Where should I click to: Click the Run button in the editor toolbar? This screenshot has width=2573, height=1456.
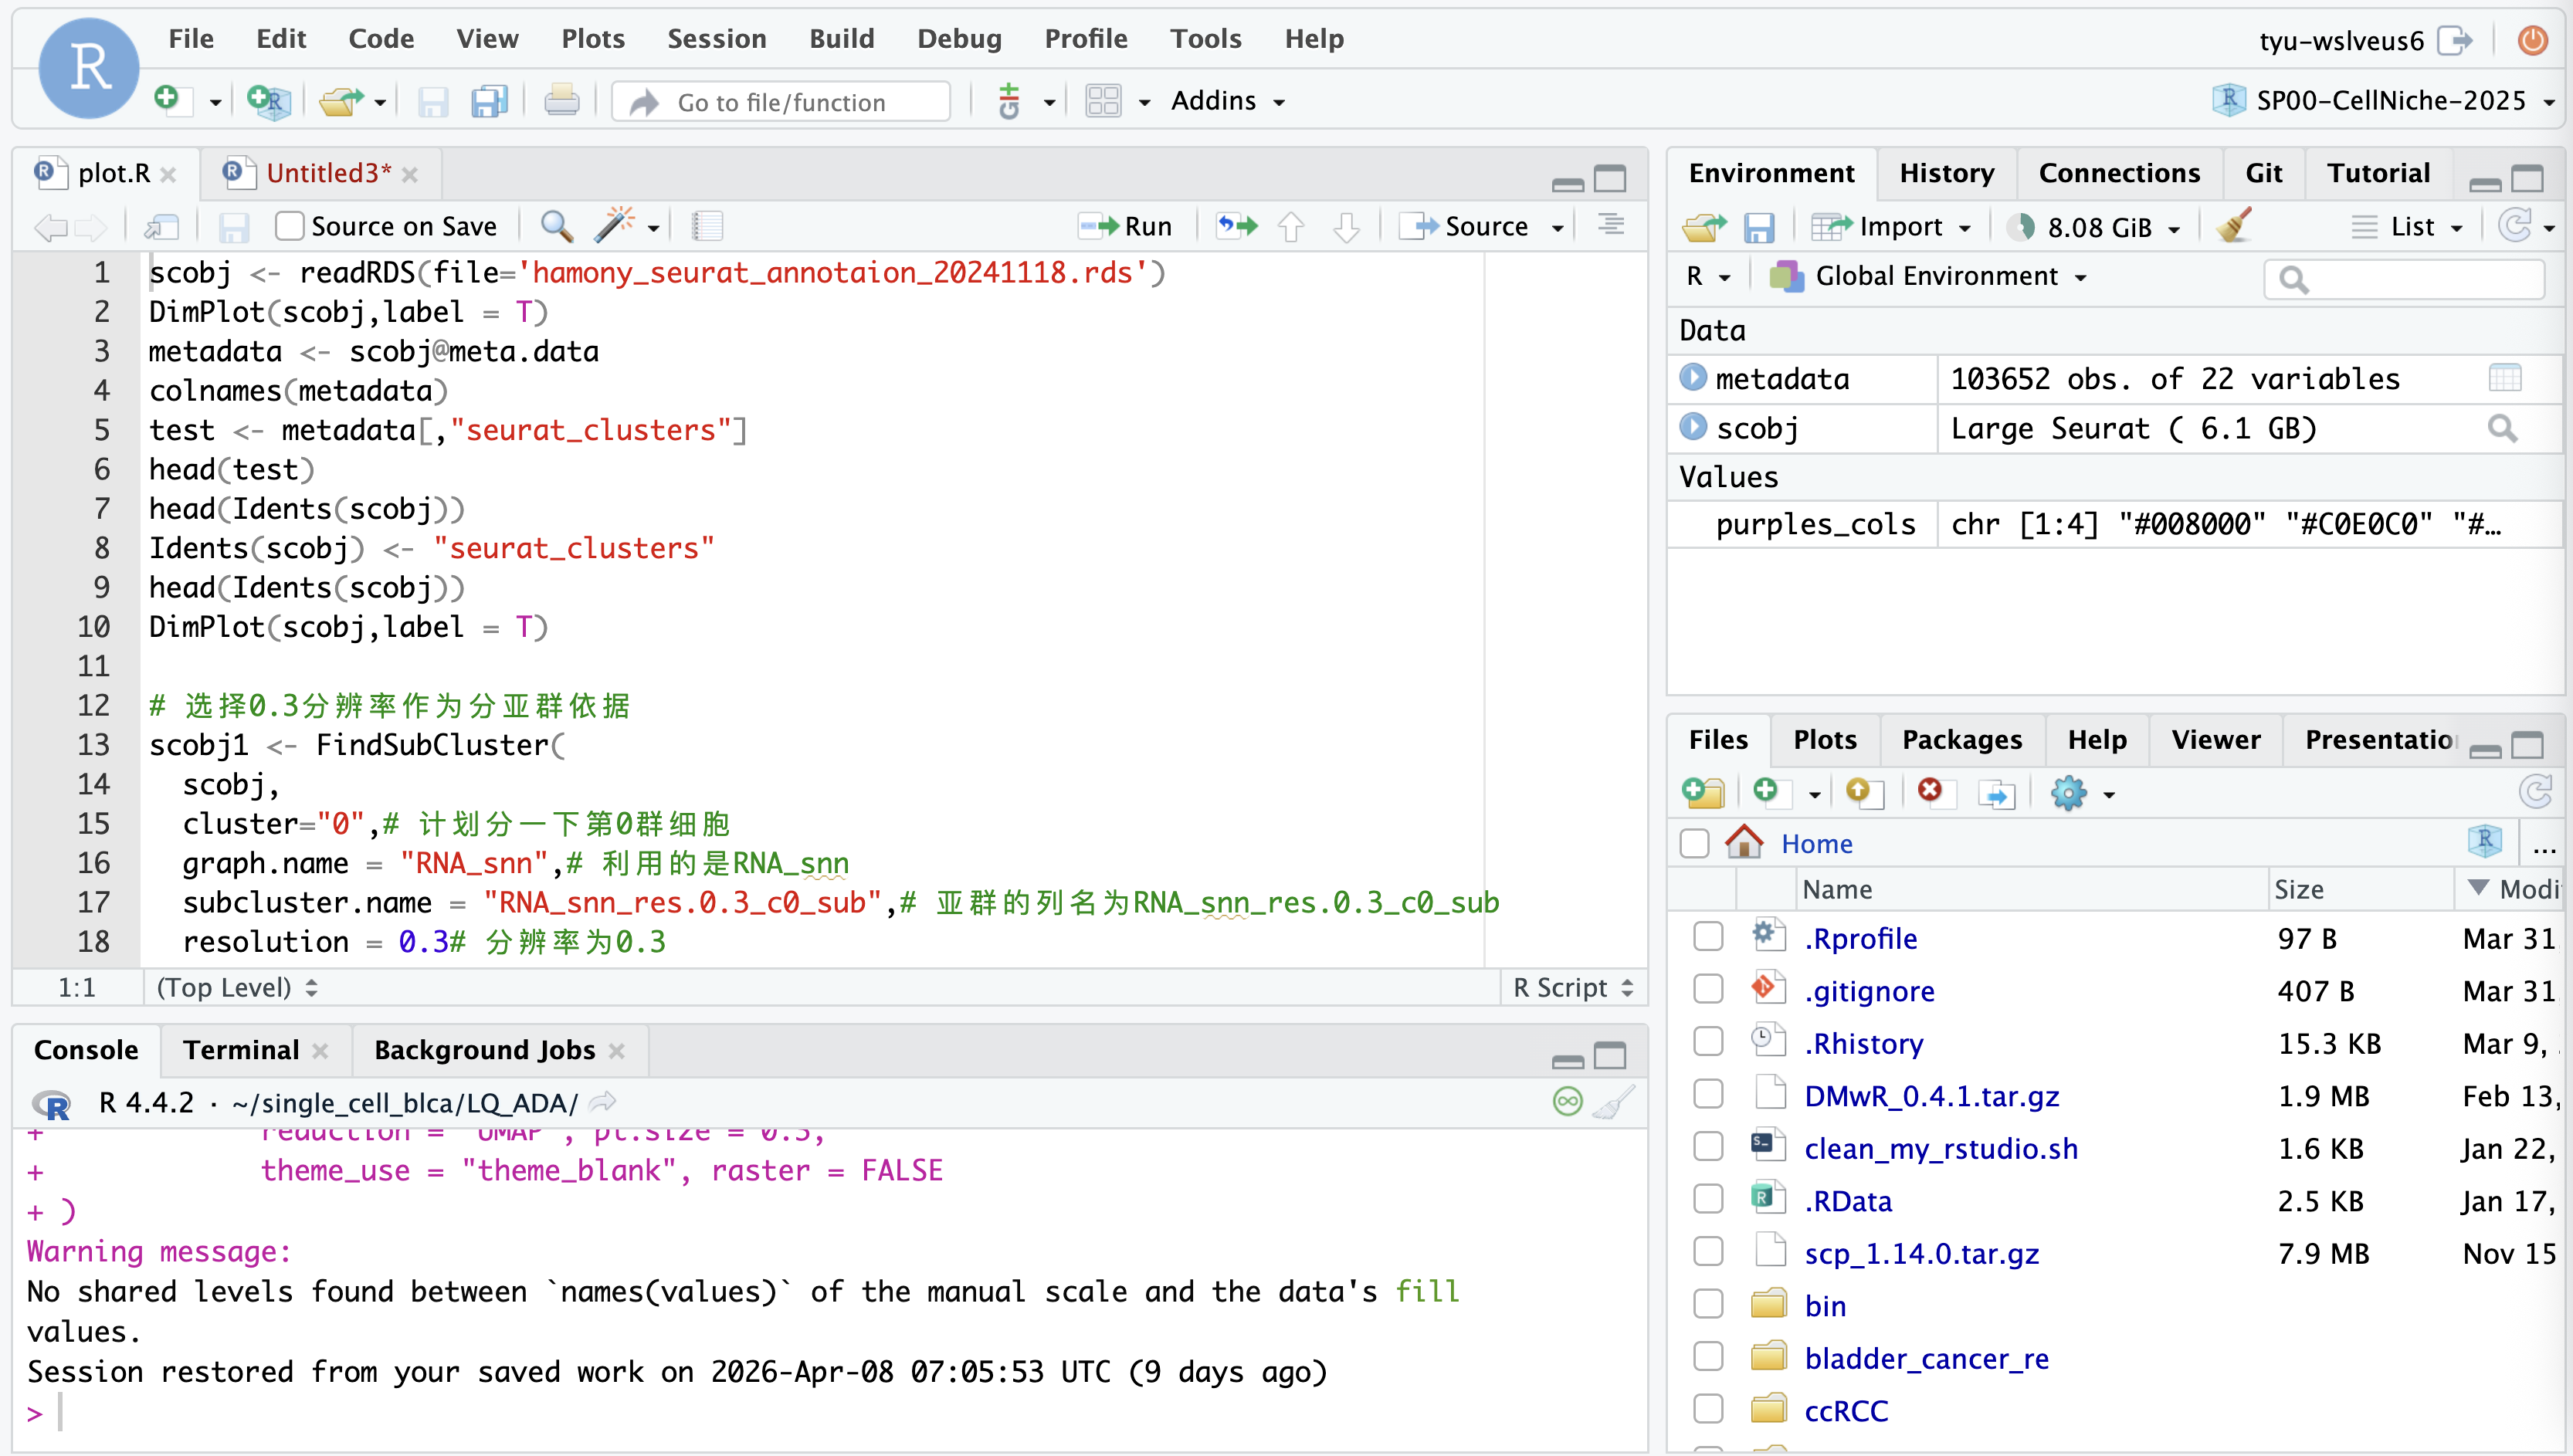[1127, 227]
